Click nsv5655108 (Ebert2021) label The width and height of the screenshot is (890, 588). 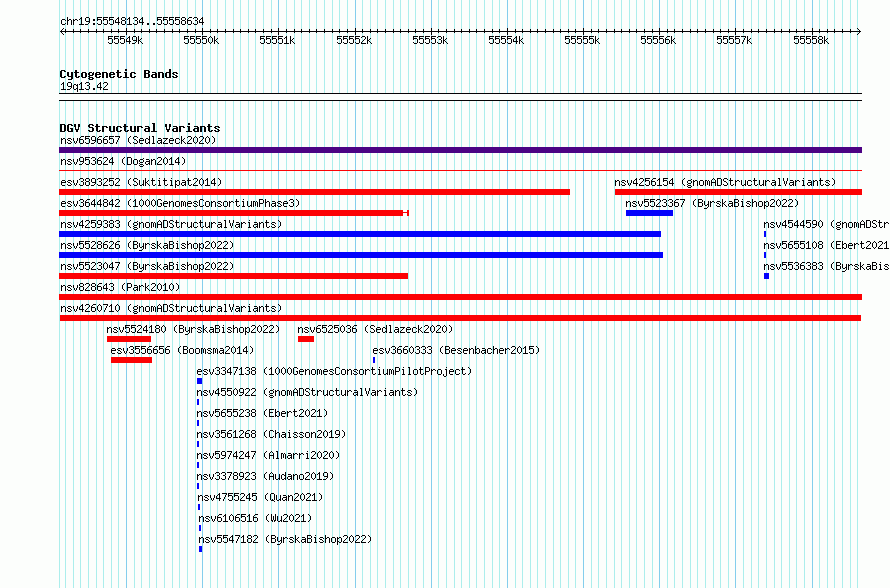click(x=826, y=245)
